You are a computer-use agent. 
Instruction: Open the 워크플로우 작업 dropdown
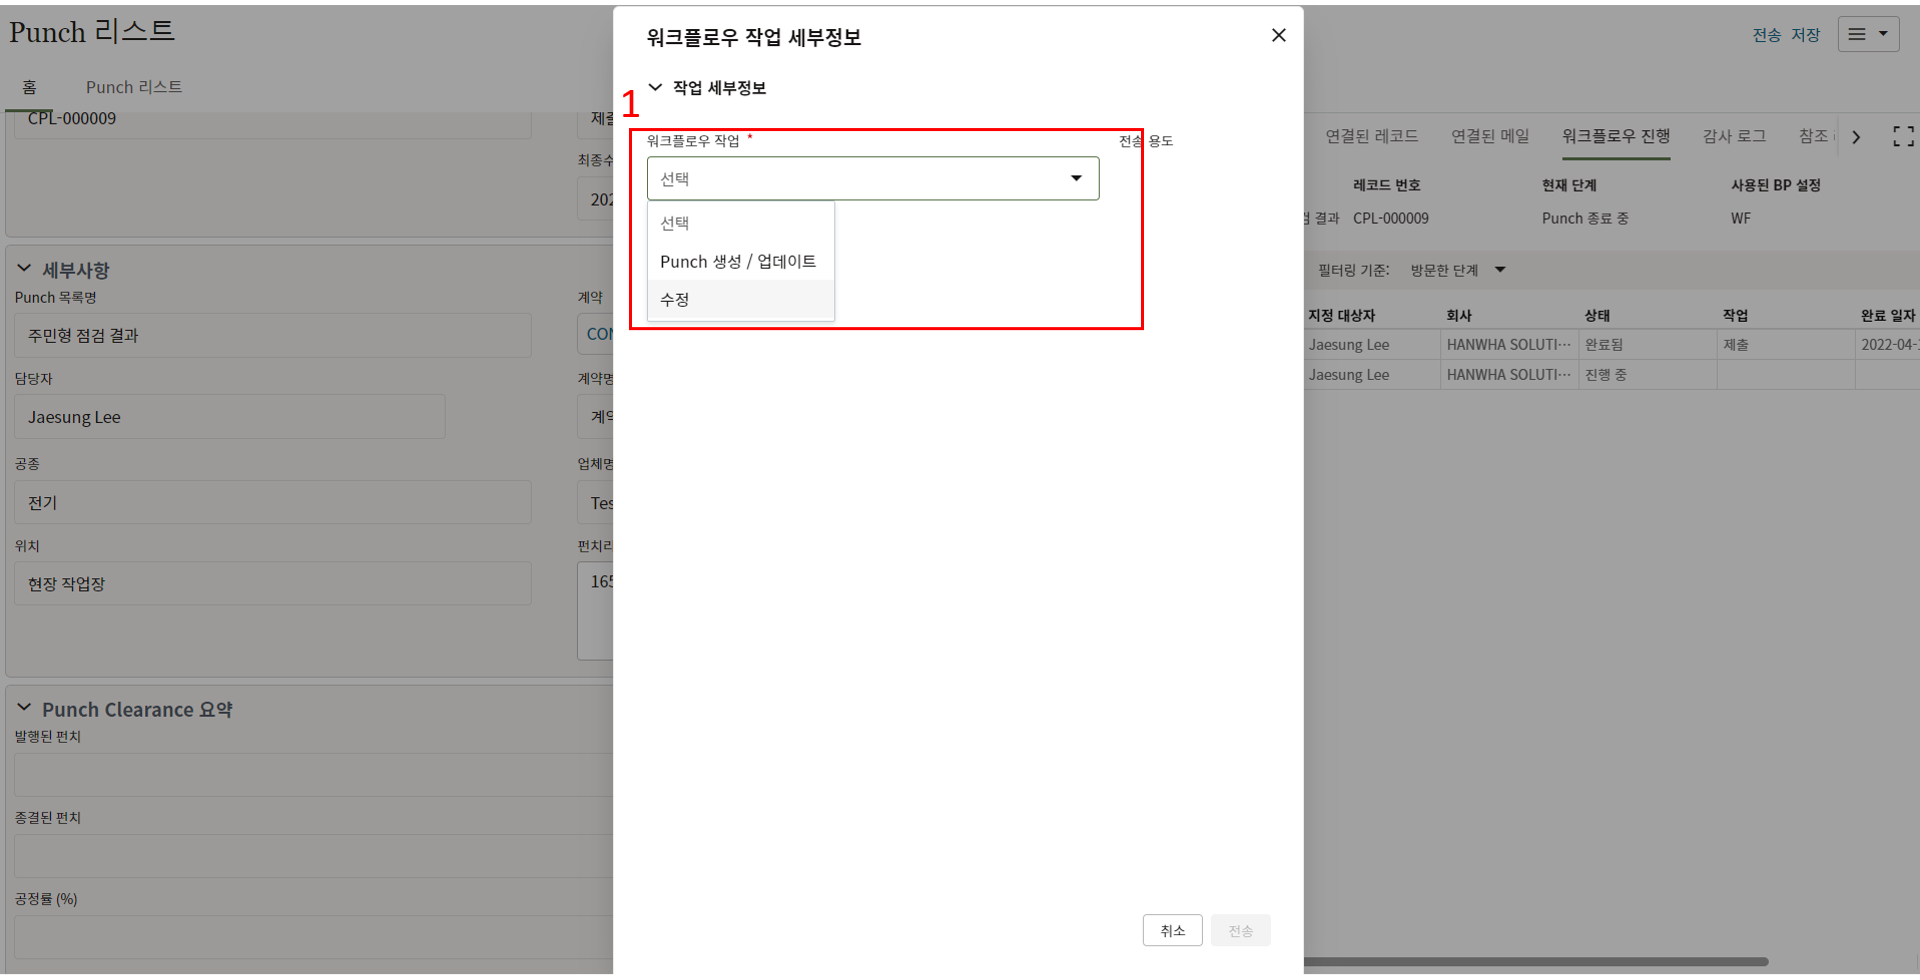tap(872, 178)
